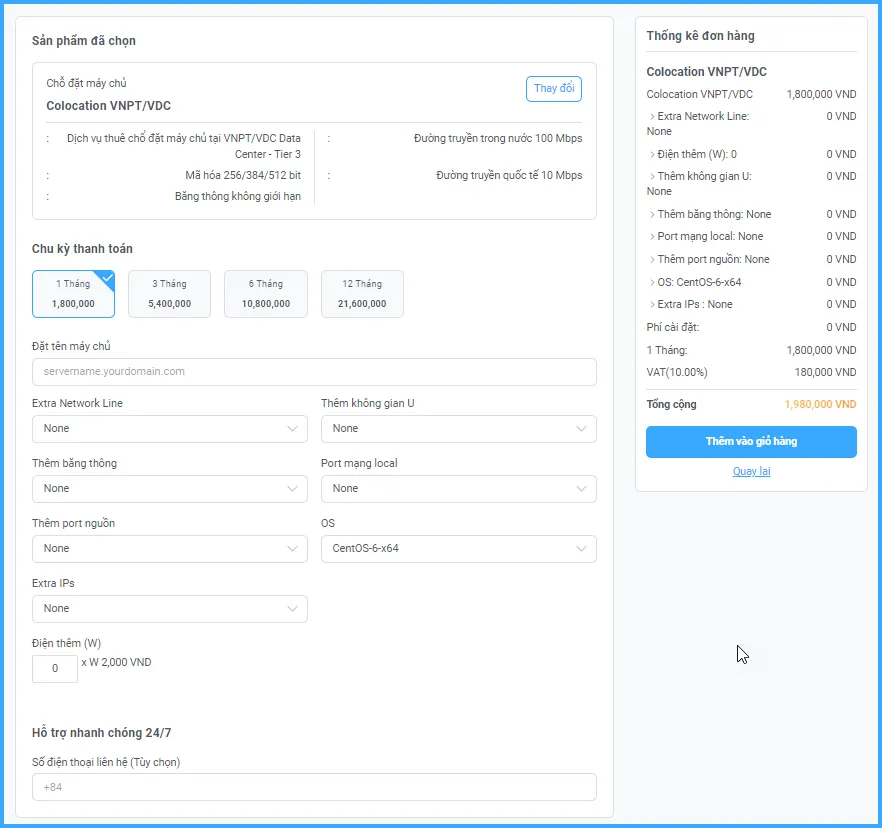The image size is (882, 828).
Task: Expand the Thêm port nguồn dropdown
Action: point(169,549)
